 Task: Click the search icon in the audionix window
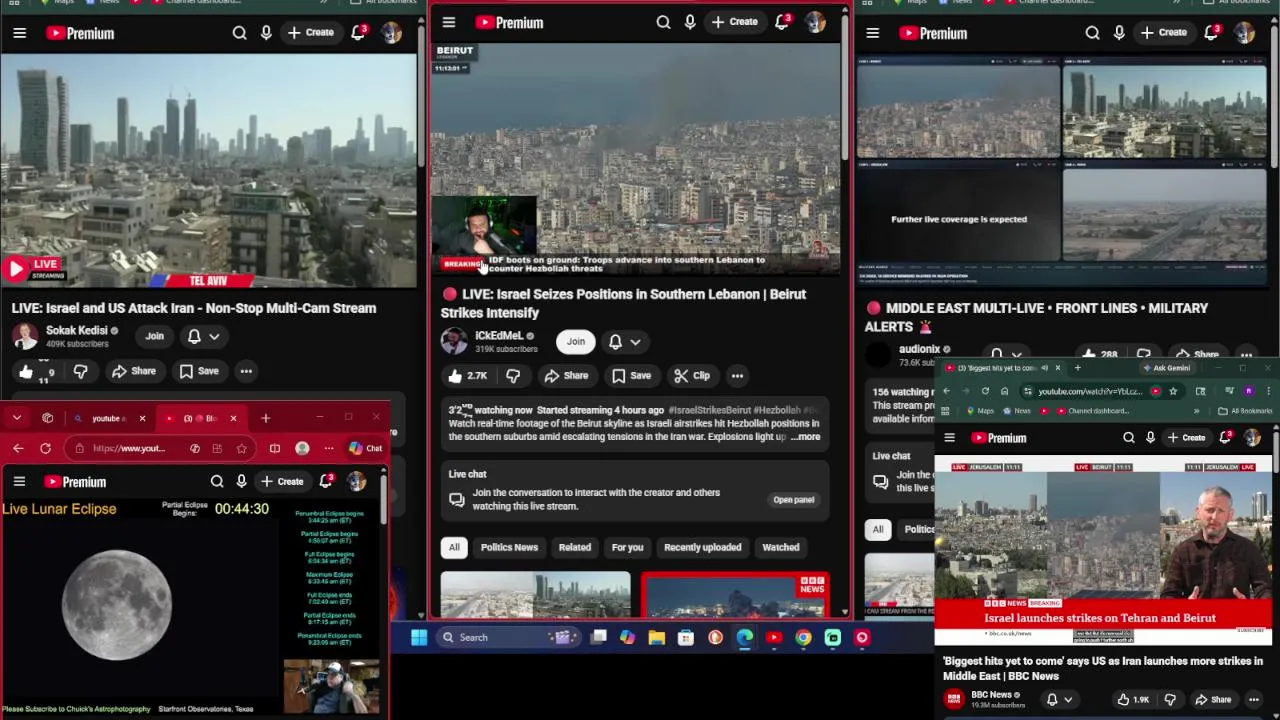coord(1092,33)
